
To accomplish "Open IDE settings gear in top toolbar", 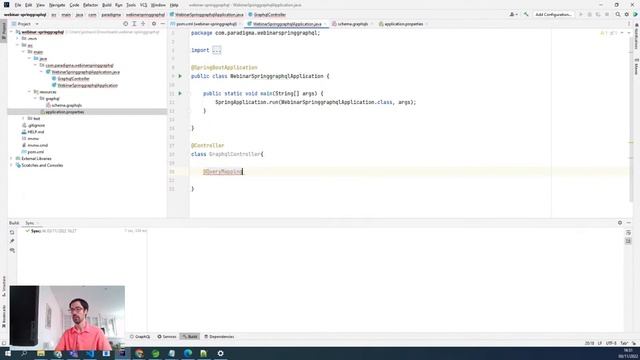I will [x=627, y=14].
